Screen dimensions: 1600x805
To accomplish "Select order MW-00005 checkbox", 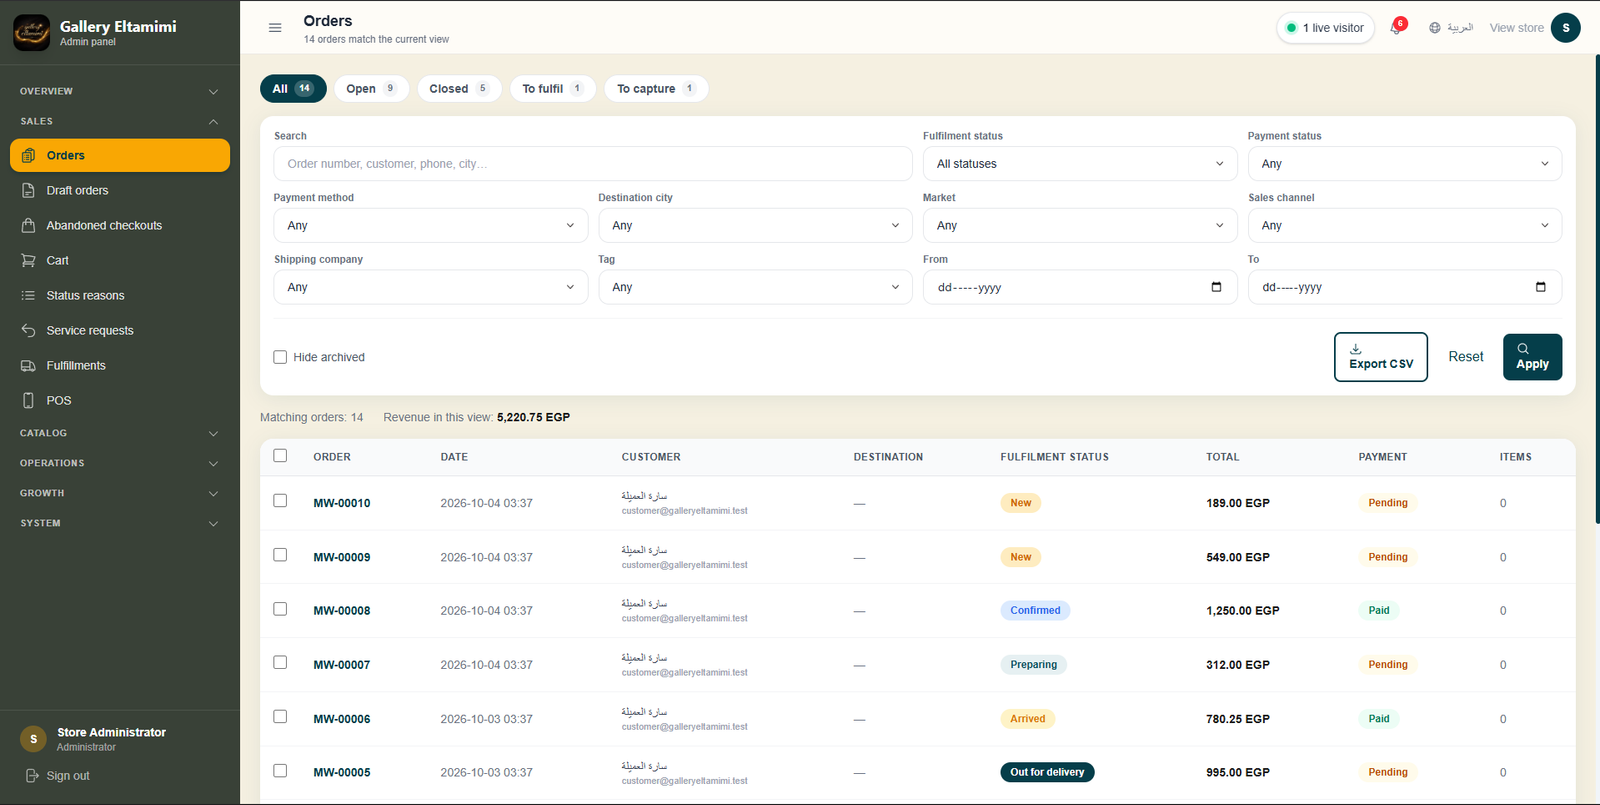I will [x=280, y=771].
